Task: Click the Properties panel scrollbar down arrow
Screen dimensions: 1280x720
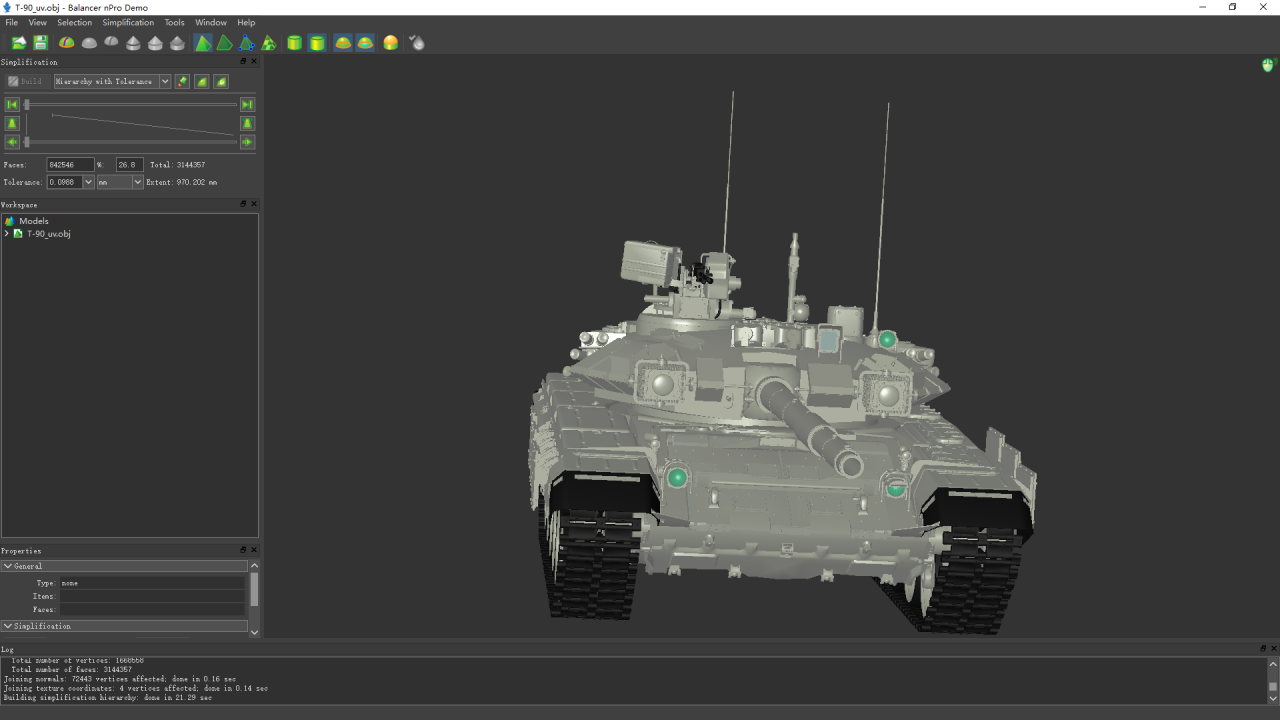Action: click(254, 632)
